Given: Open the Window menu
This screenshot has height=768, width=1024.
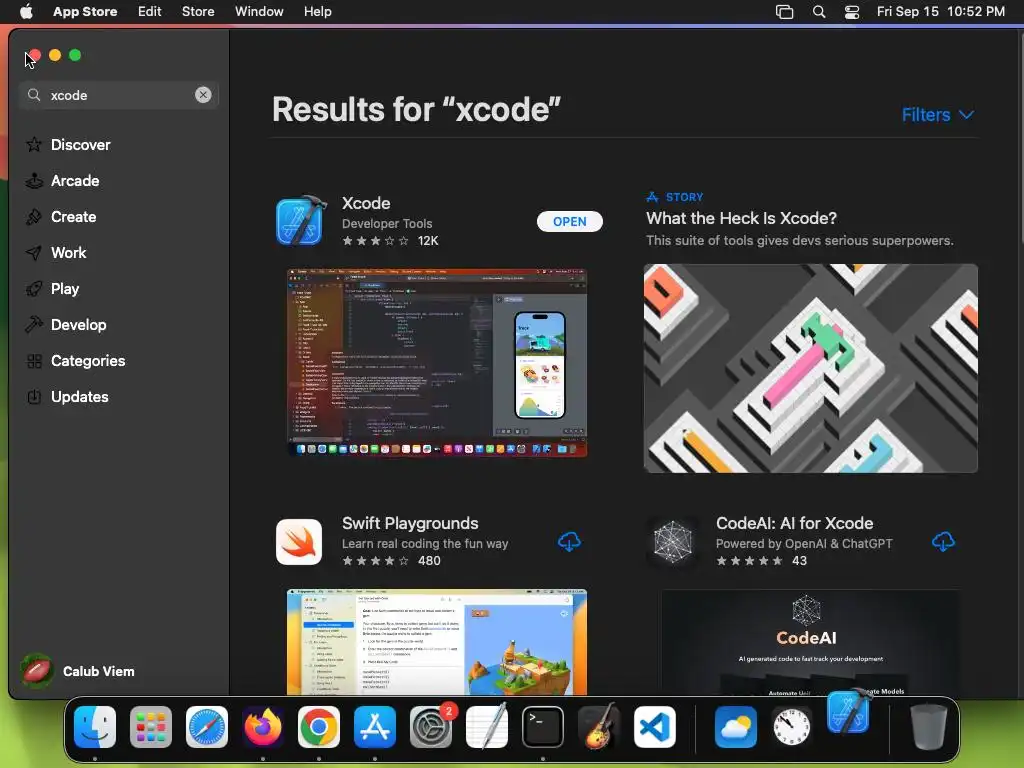Looking at the screenshot, I should 259,11.
